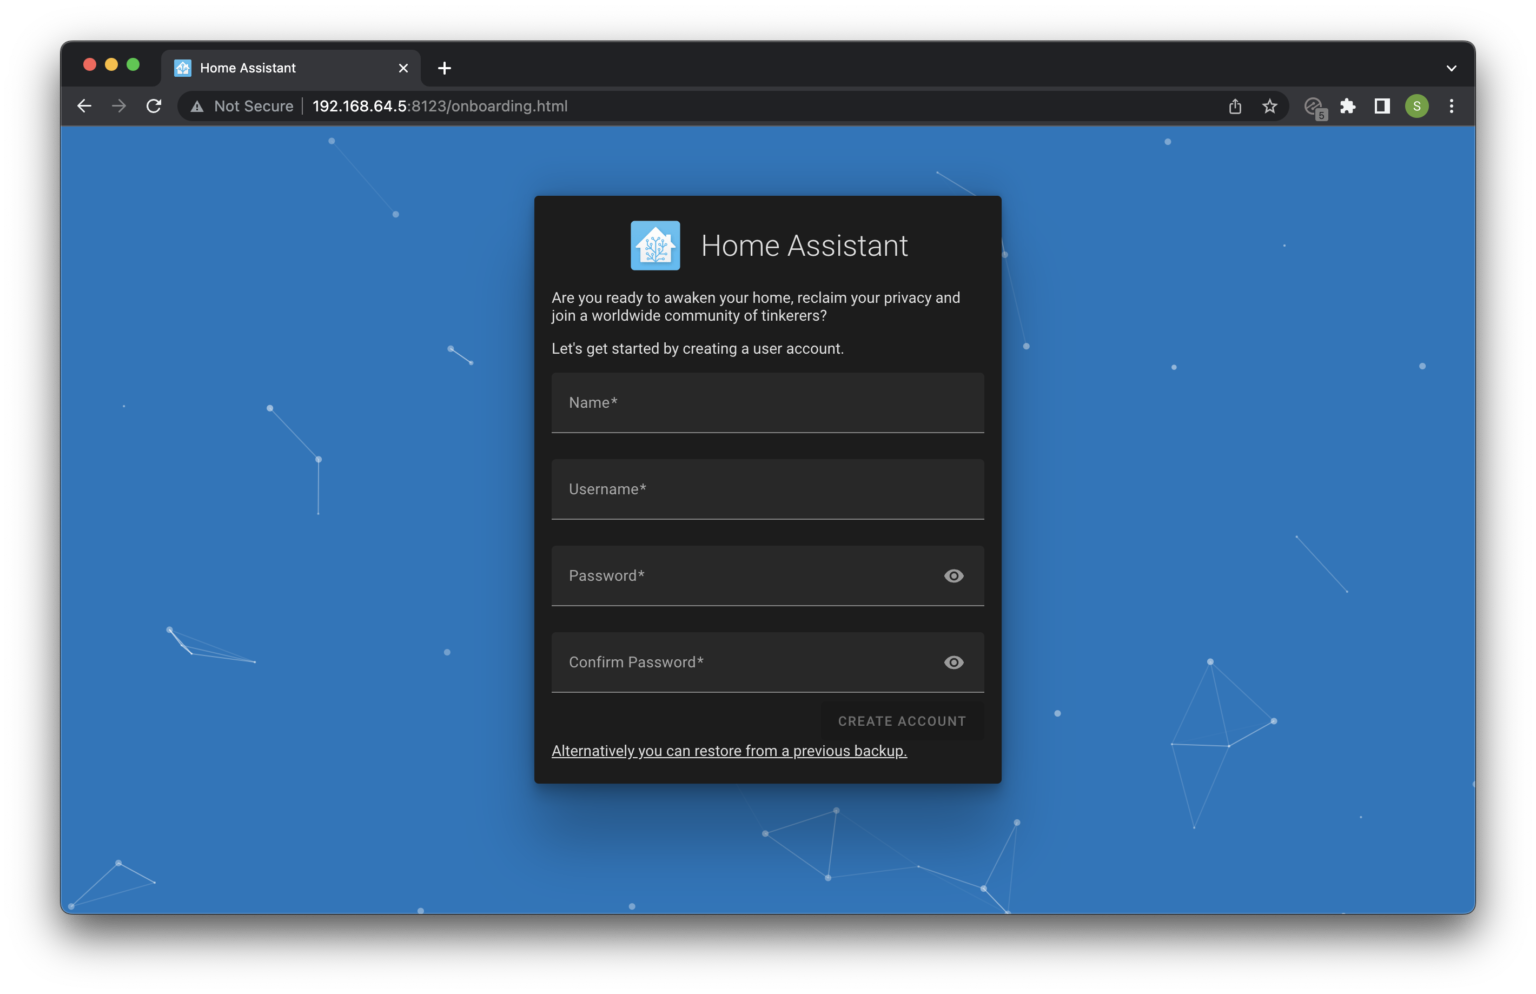This screenshot has height=994, width=1536.
Task: Click the Home Assistant logo icon
Action: click(x=655, y=245)
